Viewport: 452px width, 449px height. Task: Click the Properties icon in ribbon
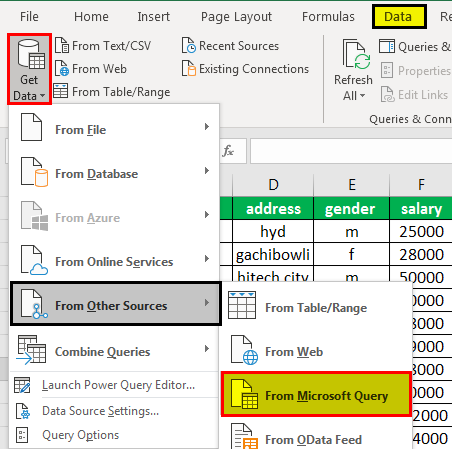coord(387,70)
